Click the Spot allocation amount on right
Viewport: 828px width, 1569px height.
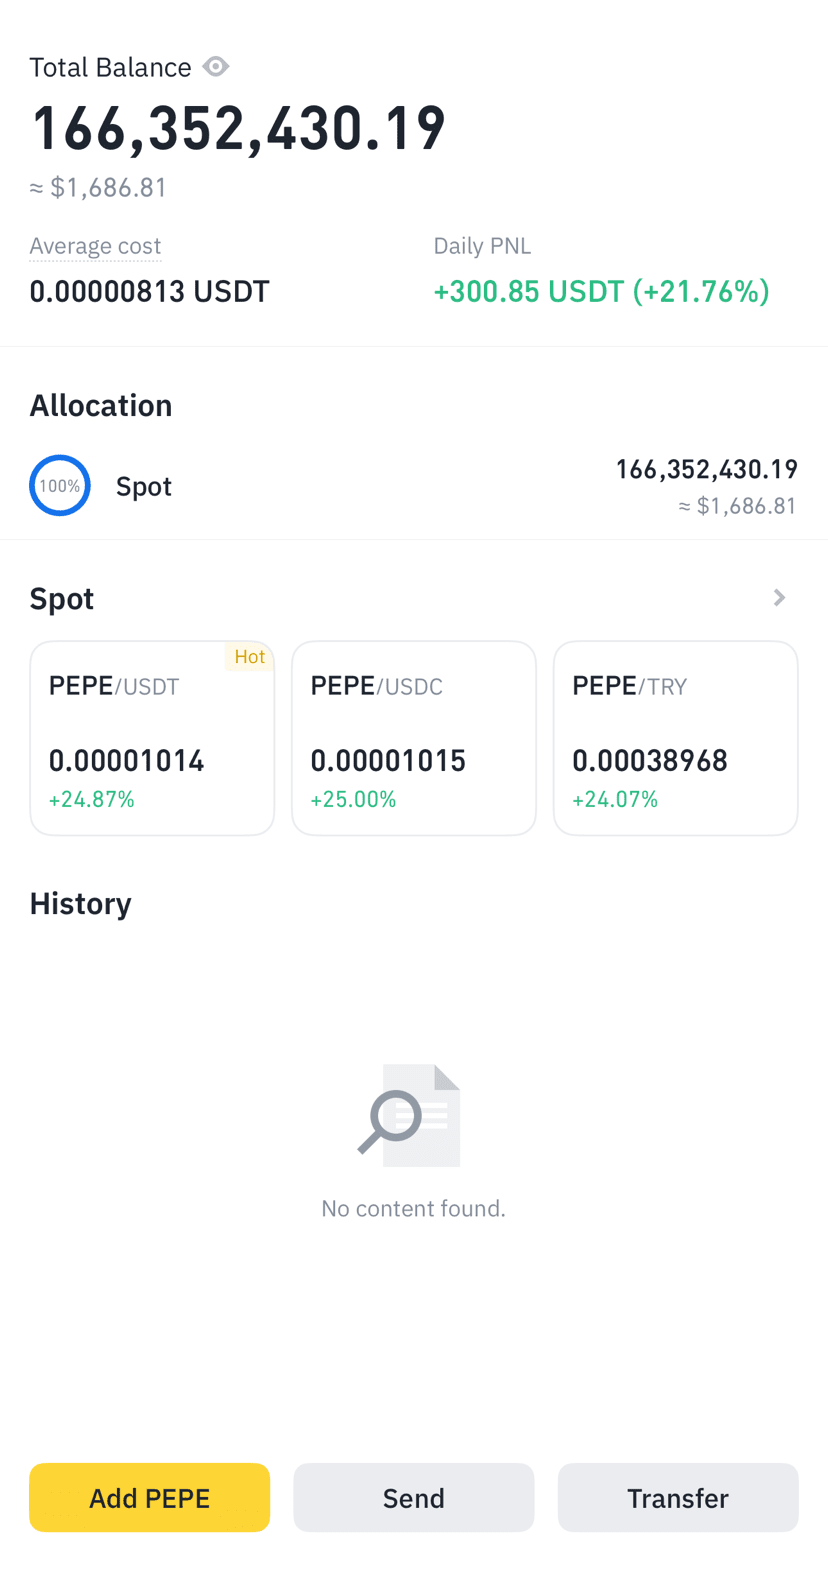(x=707, y=469)
